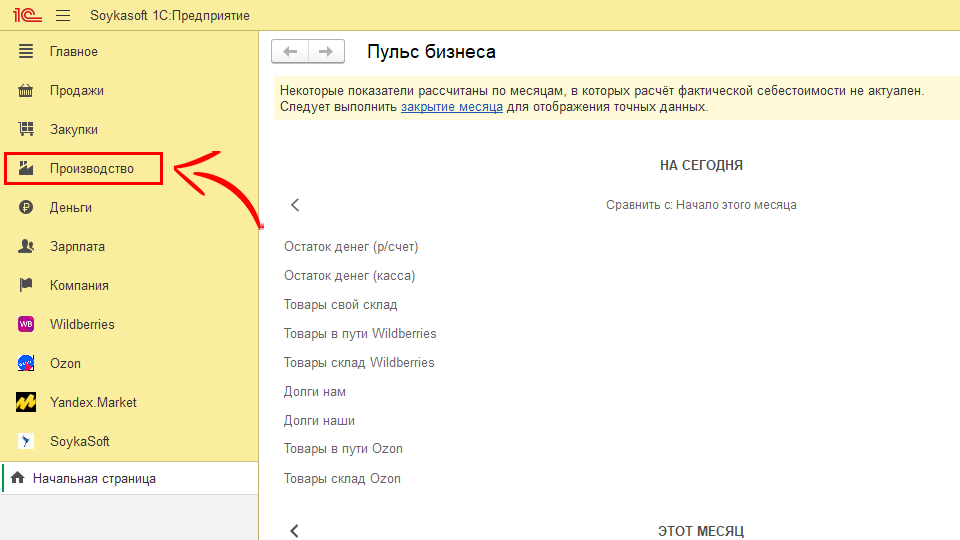Click the Закупки cart icon

coord(27,129)
